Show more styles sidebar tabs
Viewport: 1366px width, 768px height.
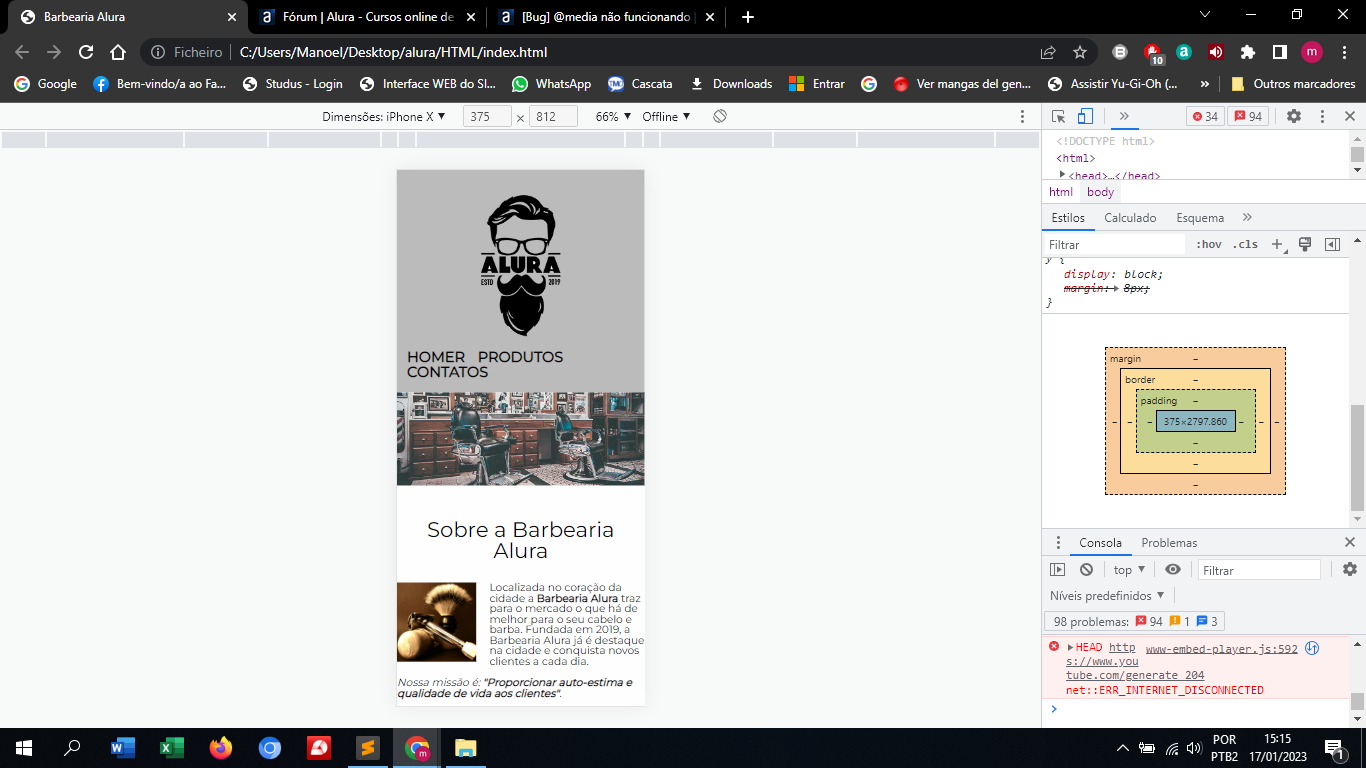1247,217
